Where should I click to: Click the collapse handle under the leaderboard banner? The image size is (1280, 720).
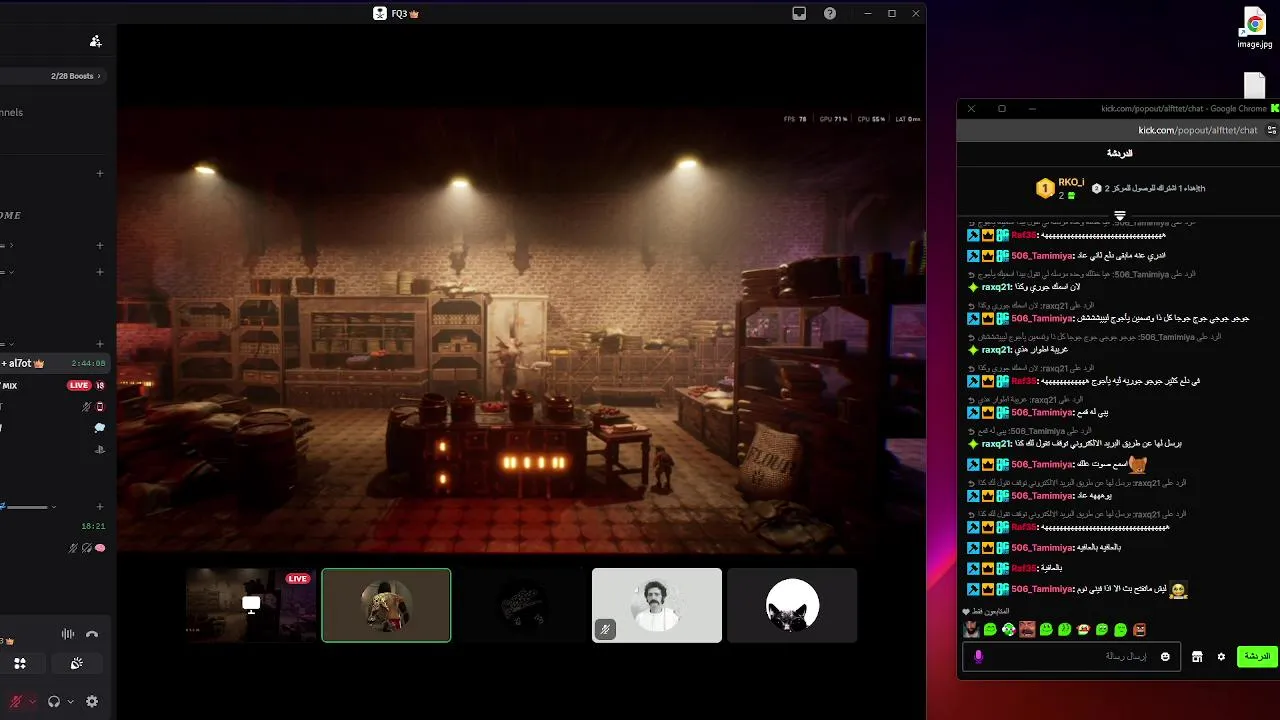point(1120,215)
